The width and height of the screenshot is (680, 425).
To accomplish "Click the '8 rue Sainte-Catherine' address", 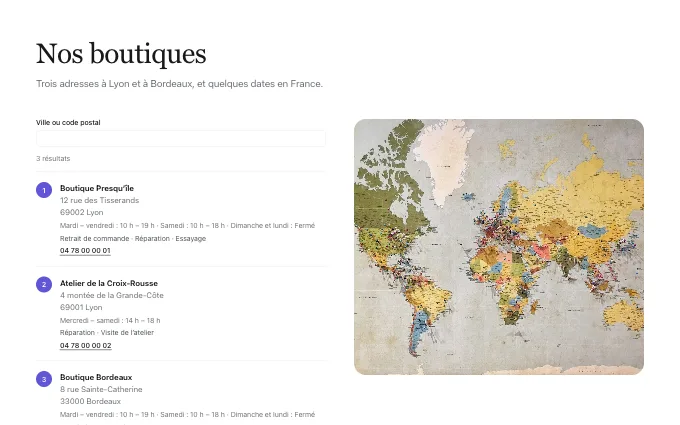I will 101,389.
